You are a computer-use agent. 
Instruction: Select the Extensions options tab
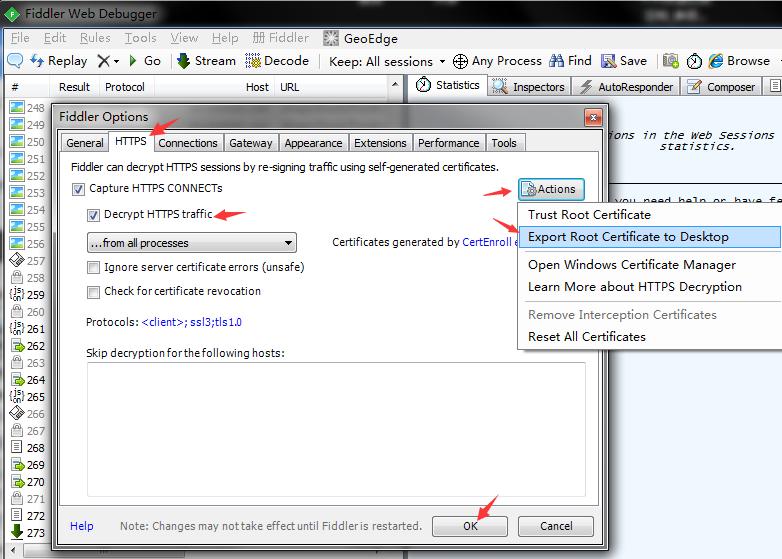click(x=380, y=143)
